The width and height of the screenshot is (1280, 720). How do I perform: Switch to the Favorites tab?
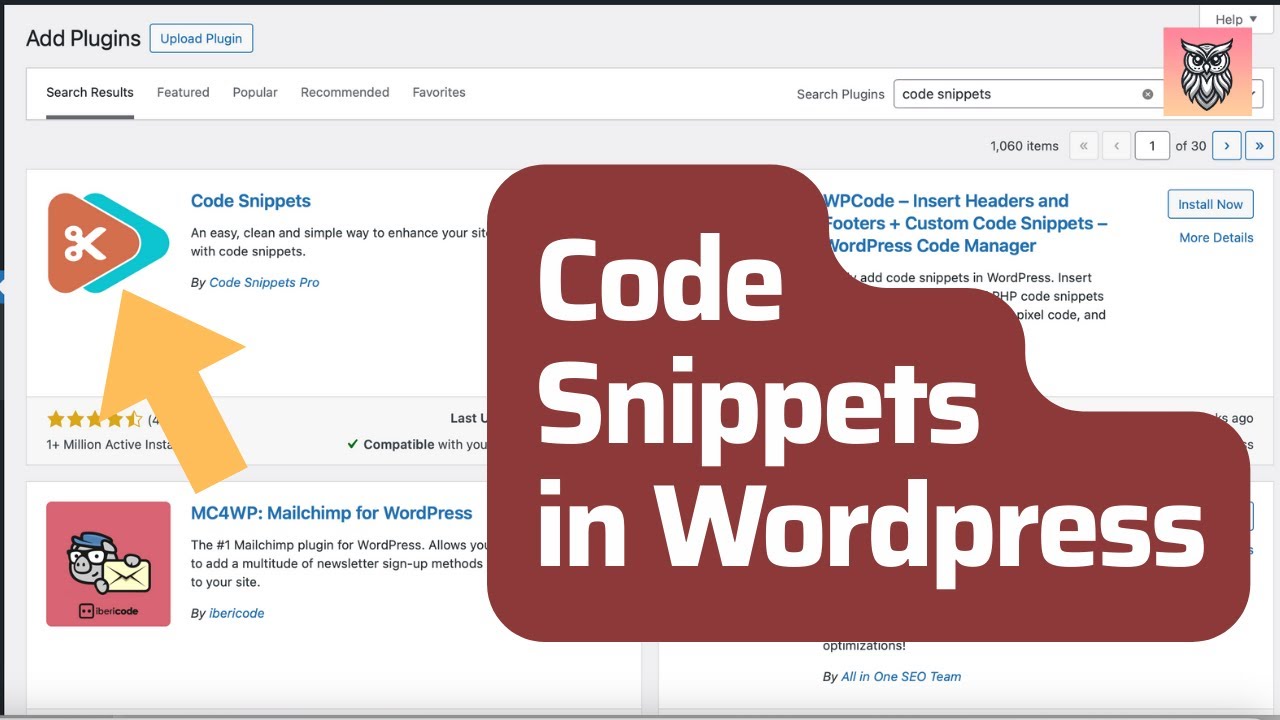click(x=439, y=92)
